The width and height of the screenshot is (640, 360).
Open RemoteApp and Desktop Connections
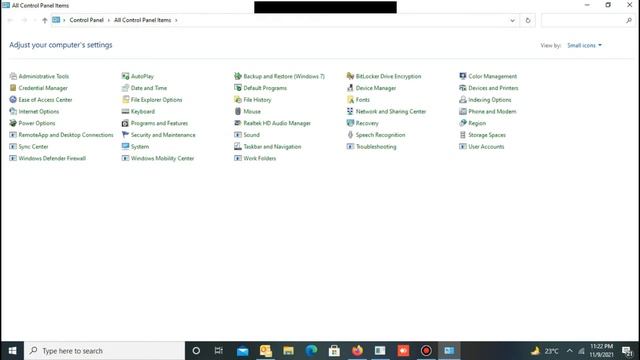[x=66, y=135]
